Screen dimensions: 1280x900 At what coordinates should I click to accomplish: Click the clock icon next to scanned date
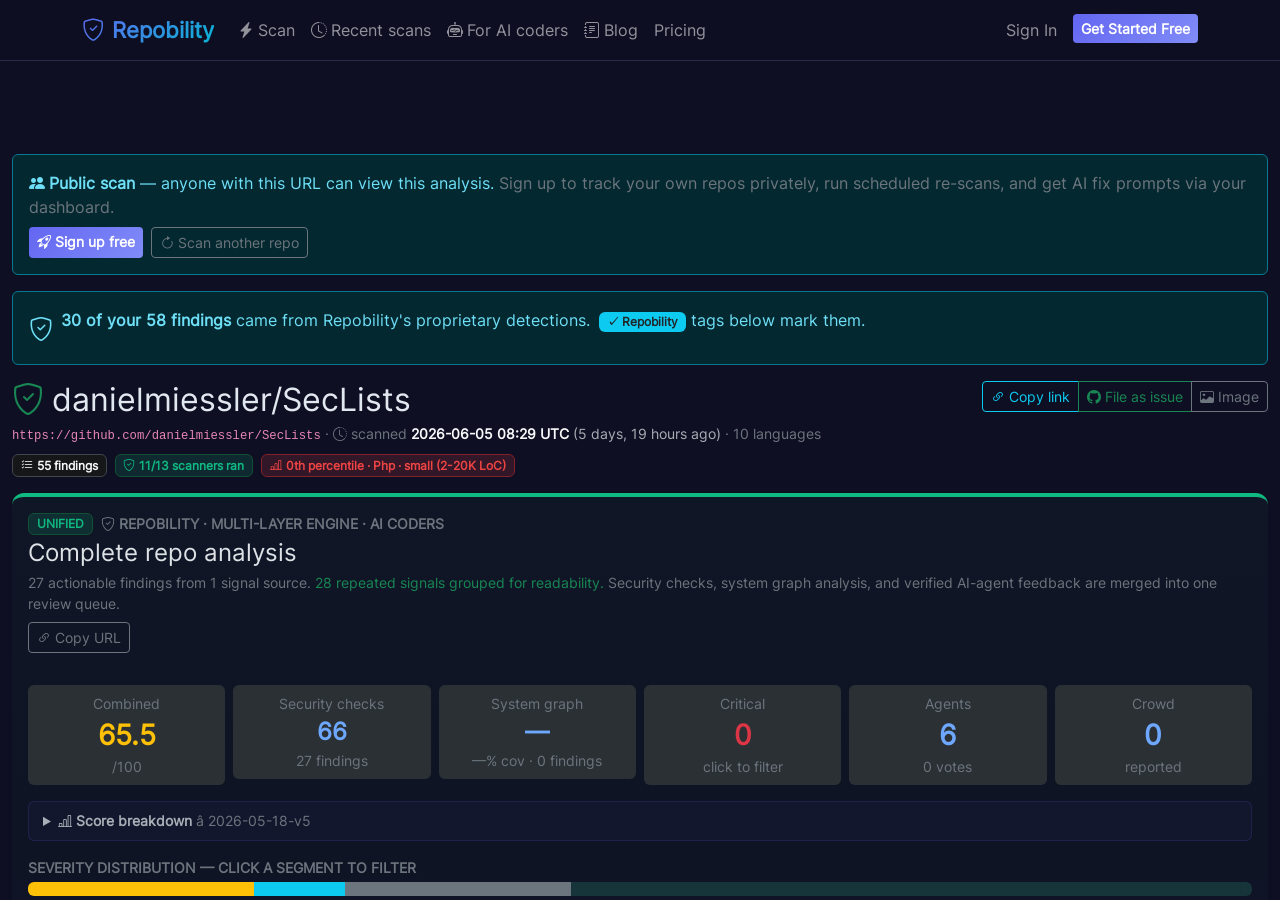click(x=340, y=434)
